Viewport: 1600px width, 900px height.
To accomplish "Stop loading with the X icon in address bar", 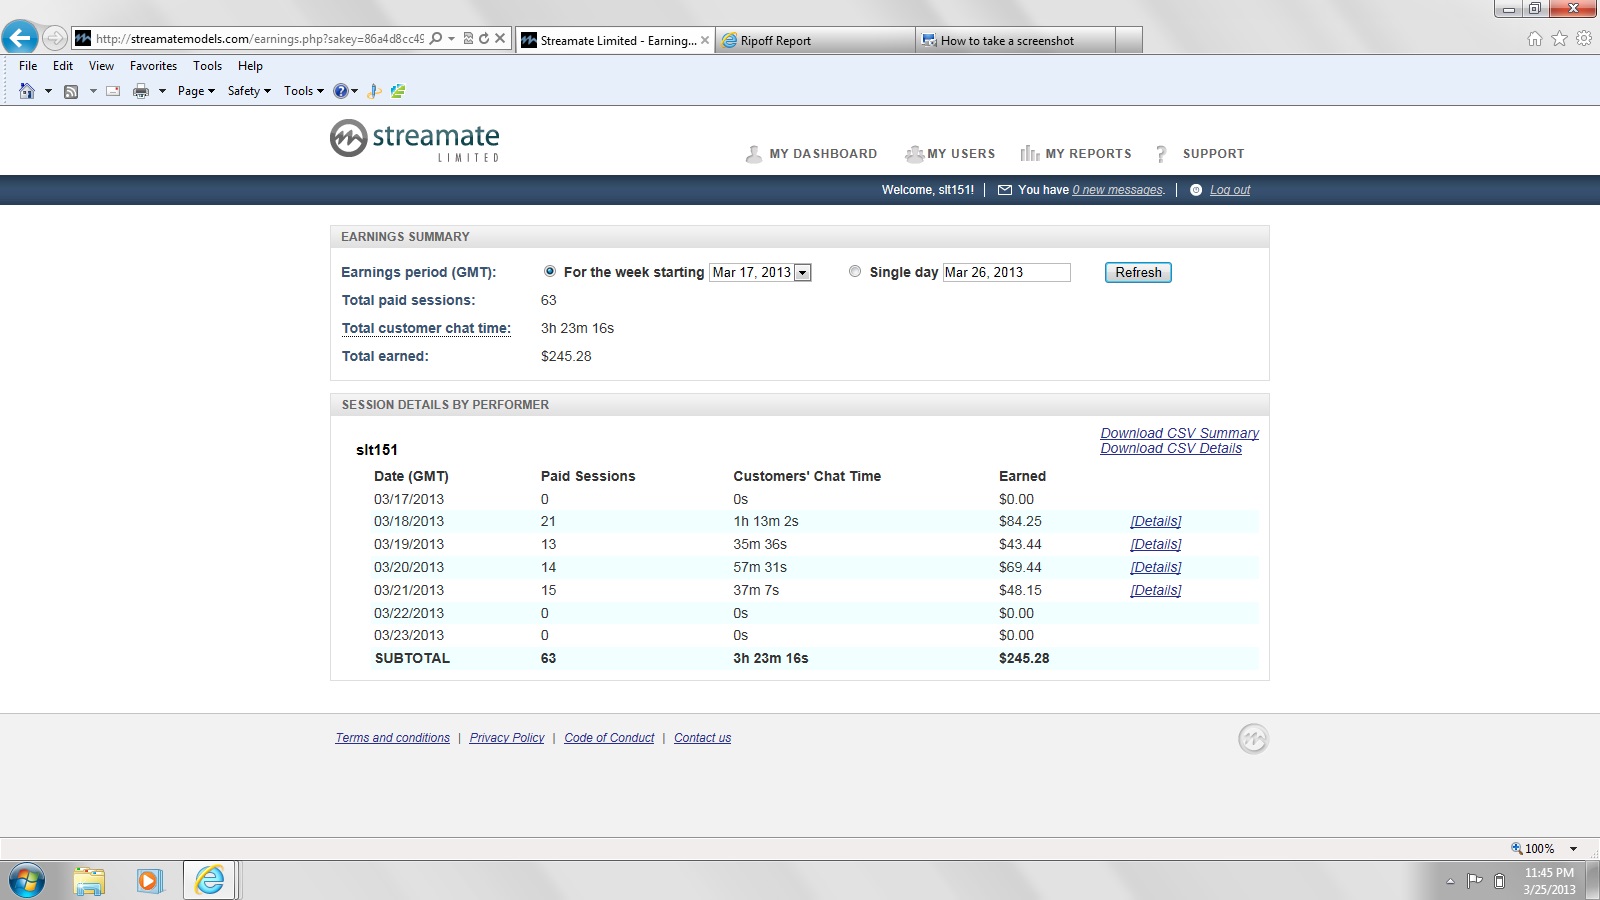I will (x=500, y=39).
